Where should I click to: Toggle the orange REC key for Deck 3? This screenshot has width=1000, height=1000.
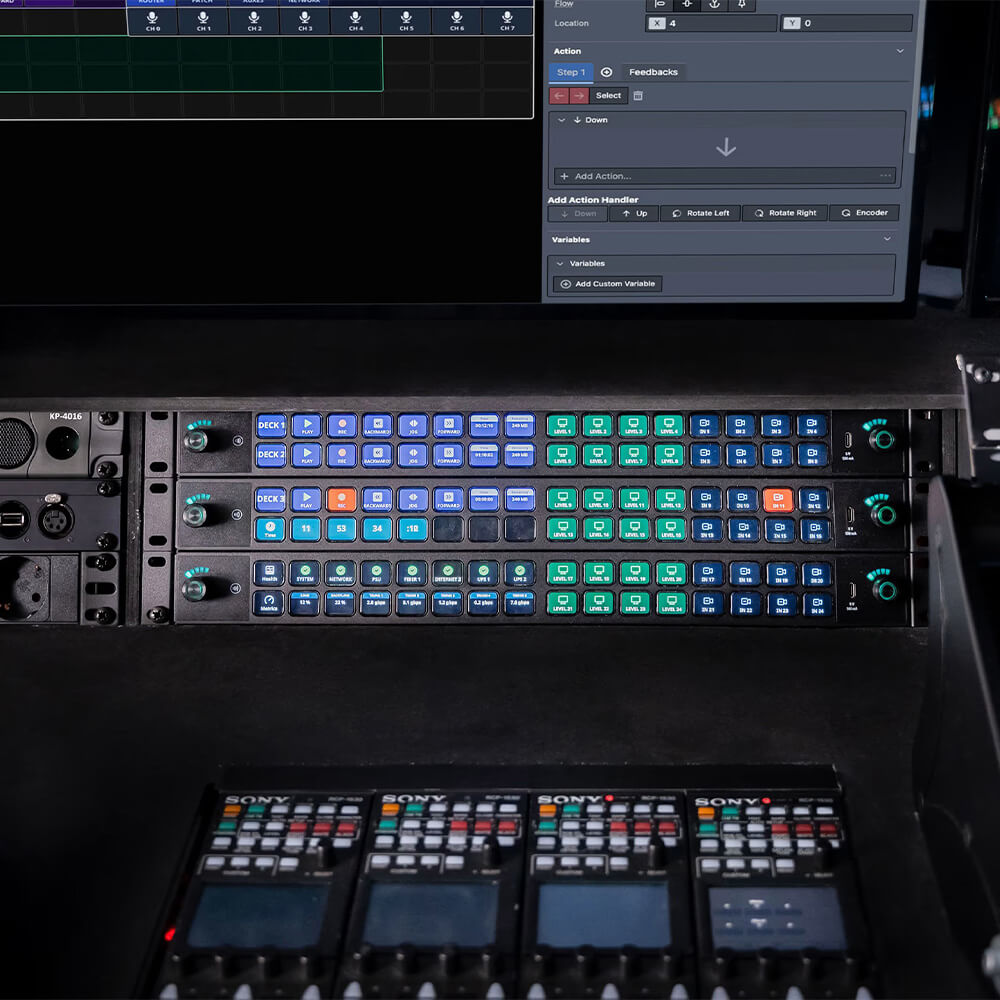click(x=341, y=499)
